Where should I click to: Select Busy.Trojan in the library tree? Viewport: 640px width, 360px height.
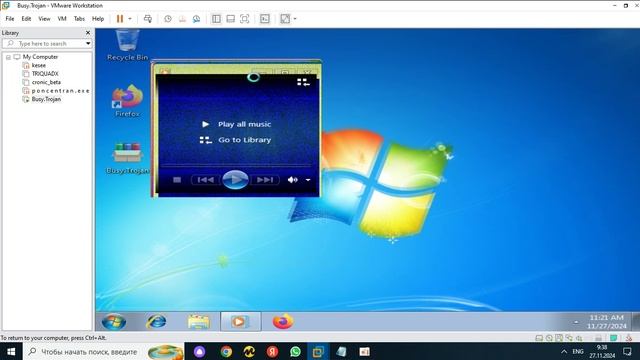(x=46, y=99)
